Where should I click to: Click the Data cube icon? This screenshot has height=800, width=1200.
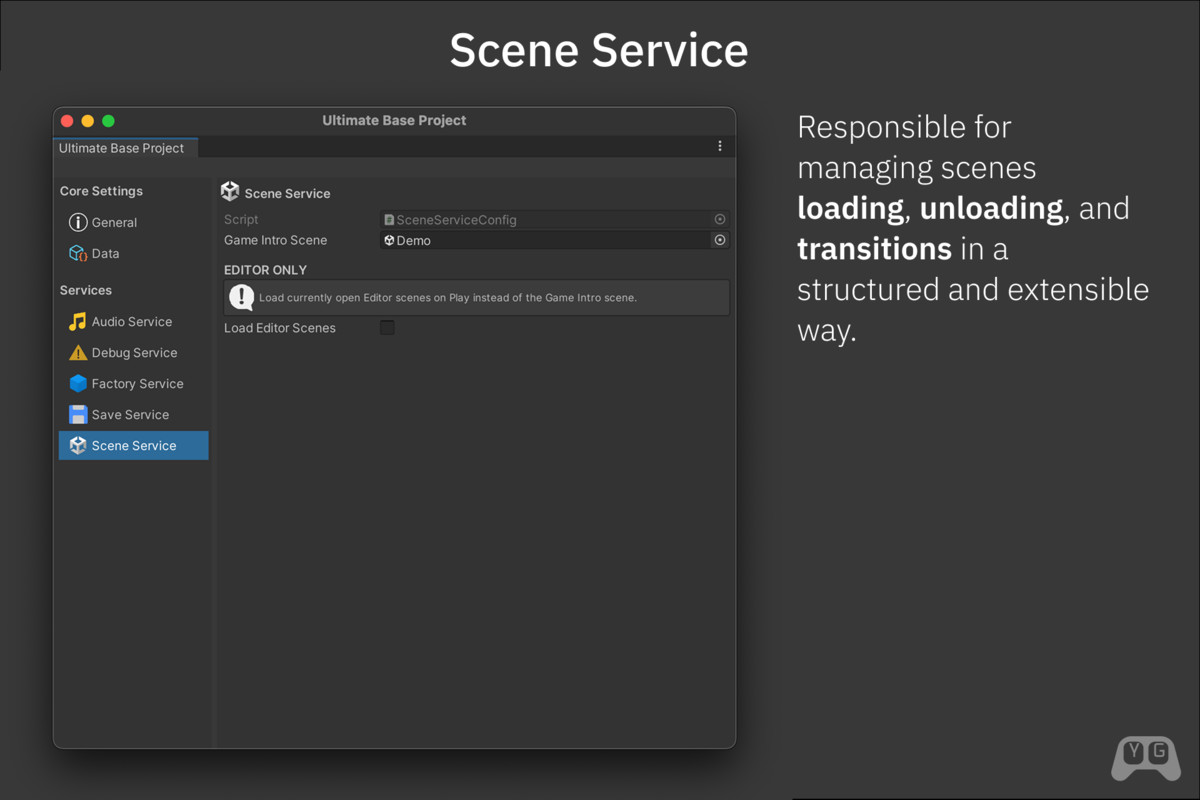point(78,254)
